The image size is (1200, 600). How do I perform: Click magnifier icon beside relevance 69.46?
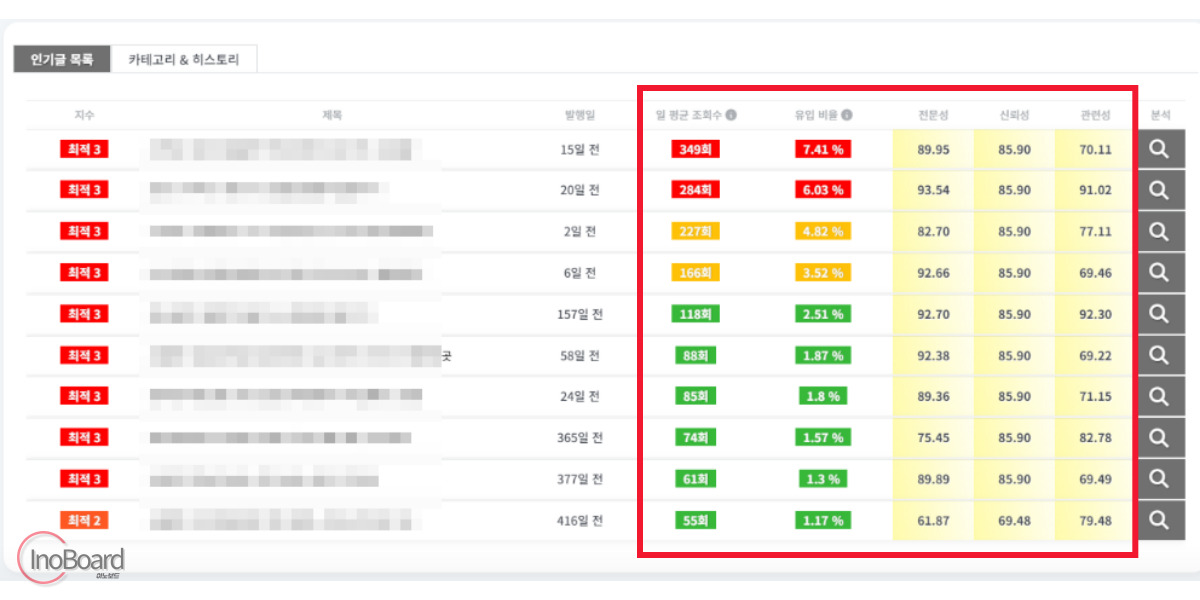(1159, 272)
